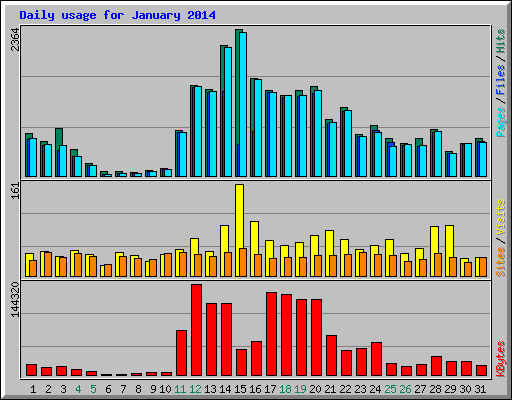Click day 1 on the x-axis
The width and height of the screenshot is (512, 400).
click(x=33, y=389)
